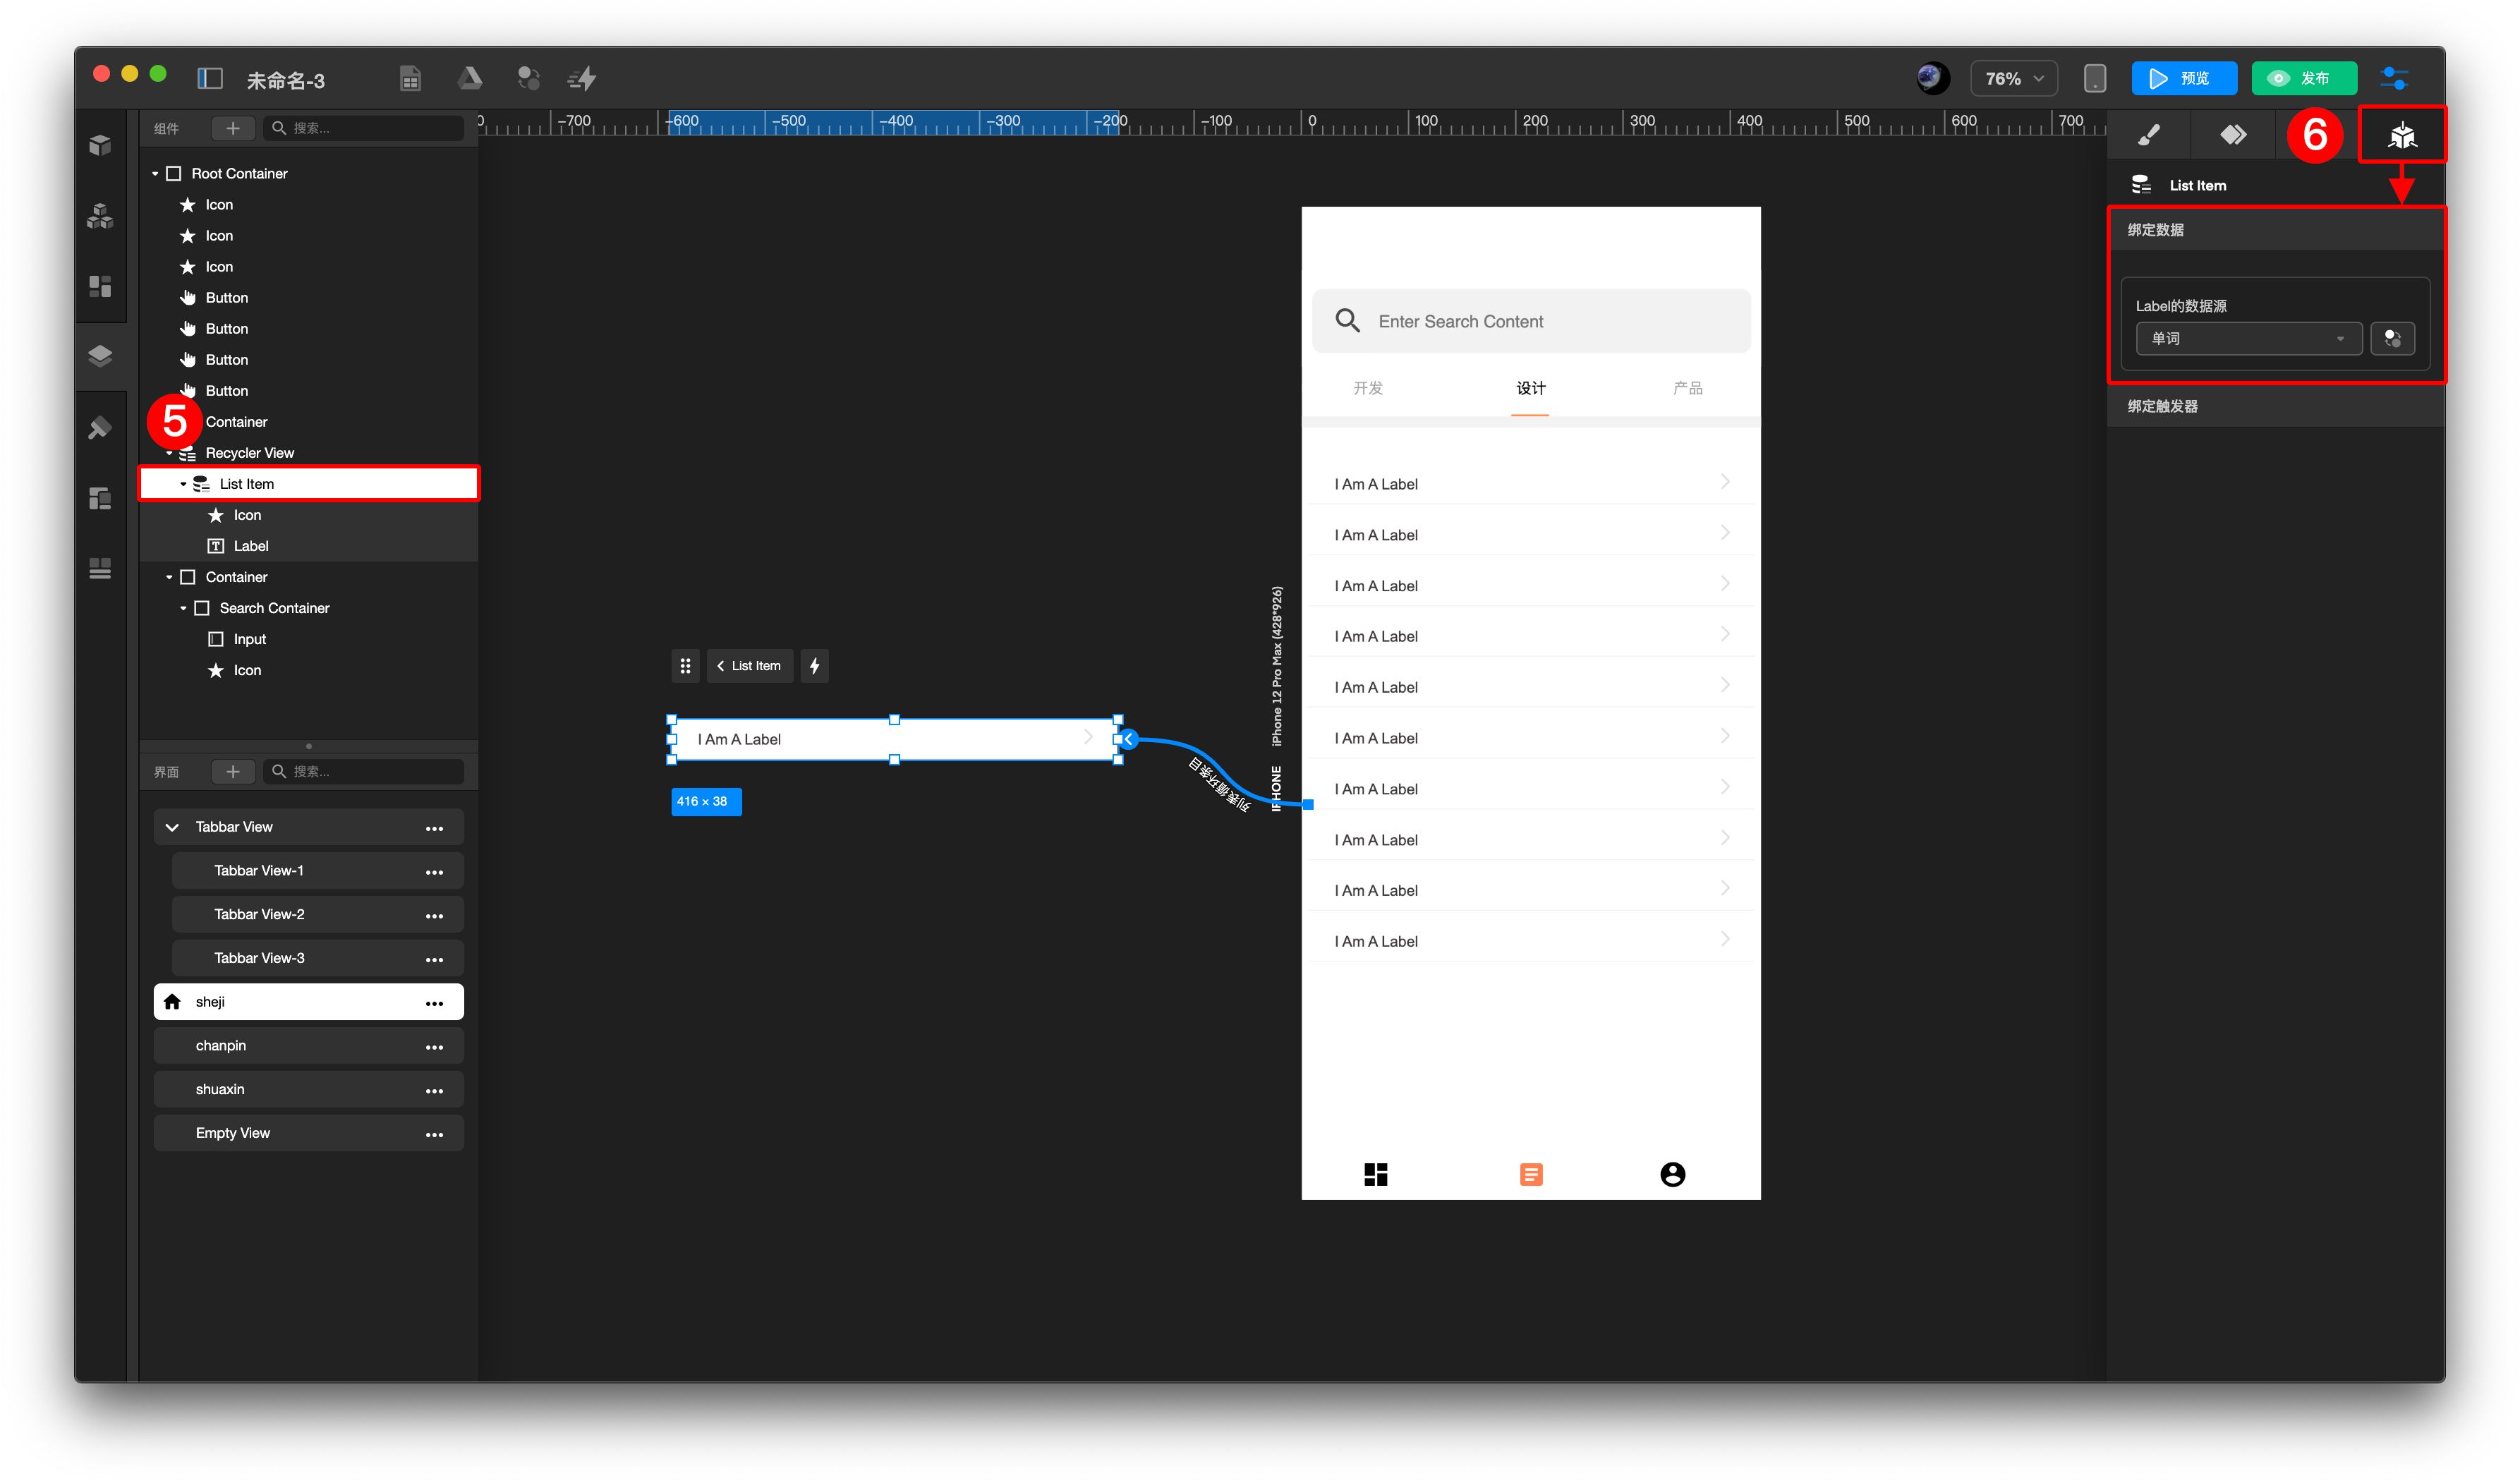Screen dimensions: 2520x1480
Task: Click the Enter Search Content field
Action: click(1530, 321)
